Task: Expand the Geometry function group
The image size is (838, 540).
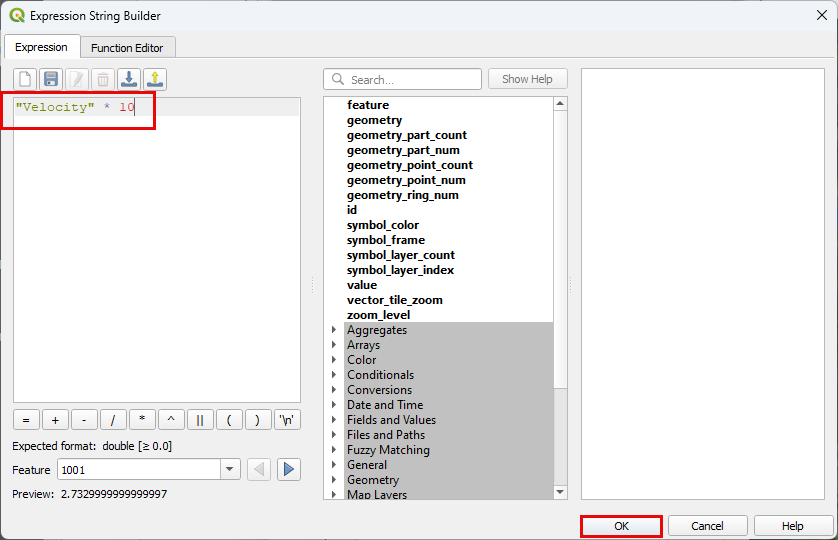Action: click(334, 480)
